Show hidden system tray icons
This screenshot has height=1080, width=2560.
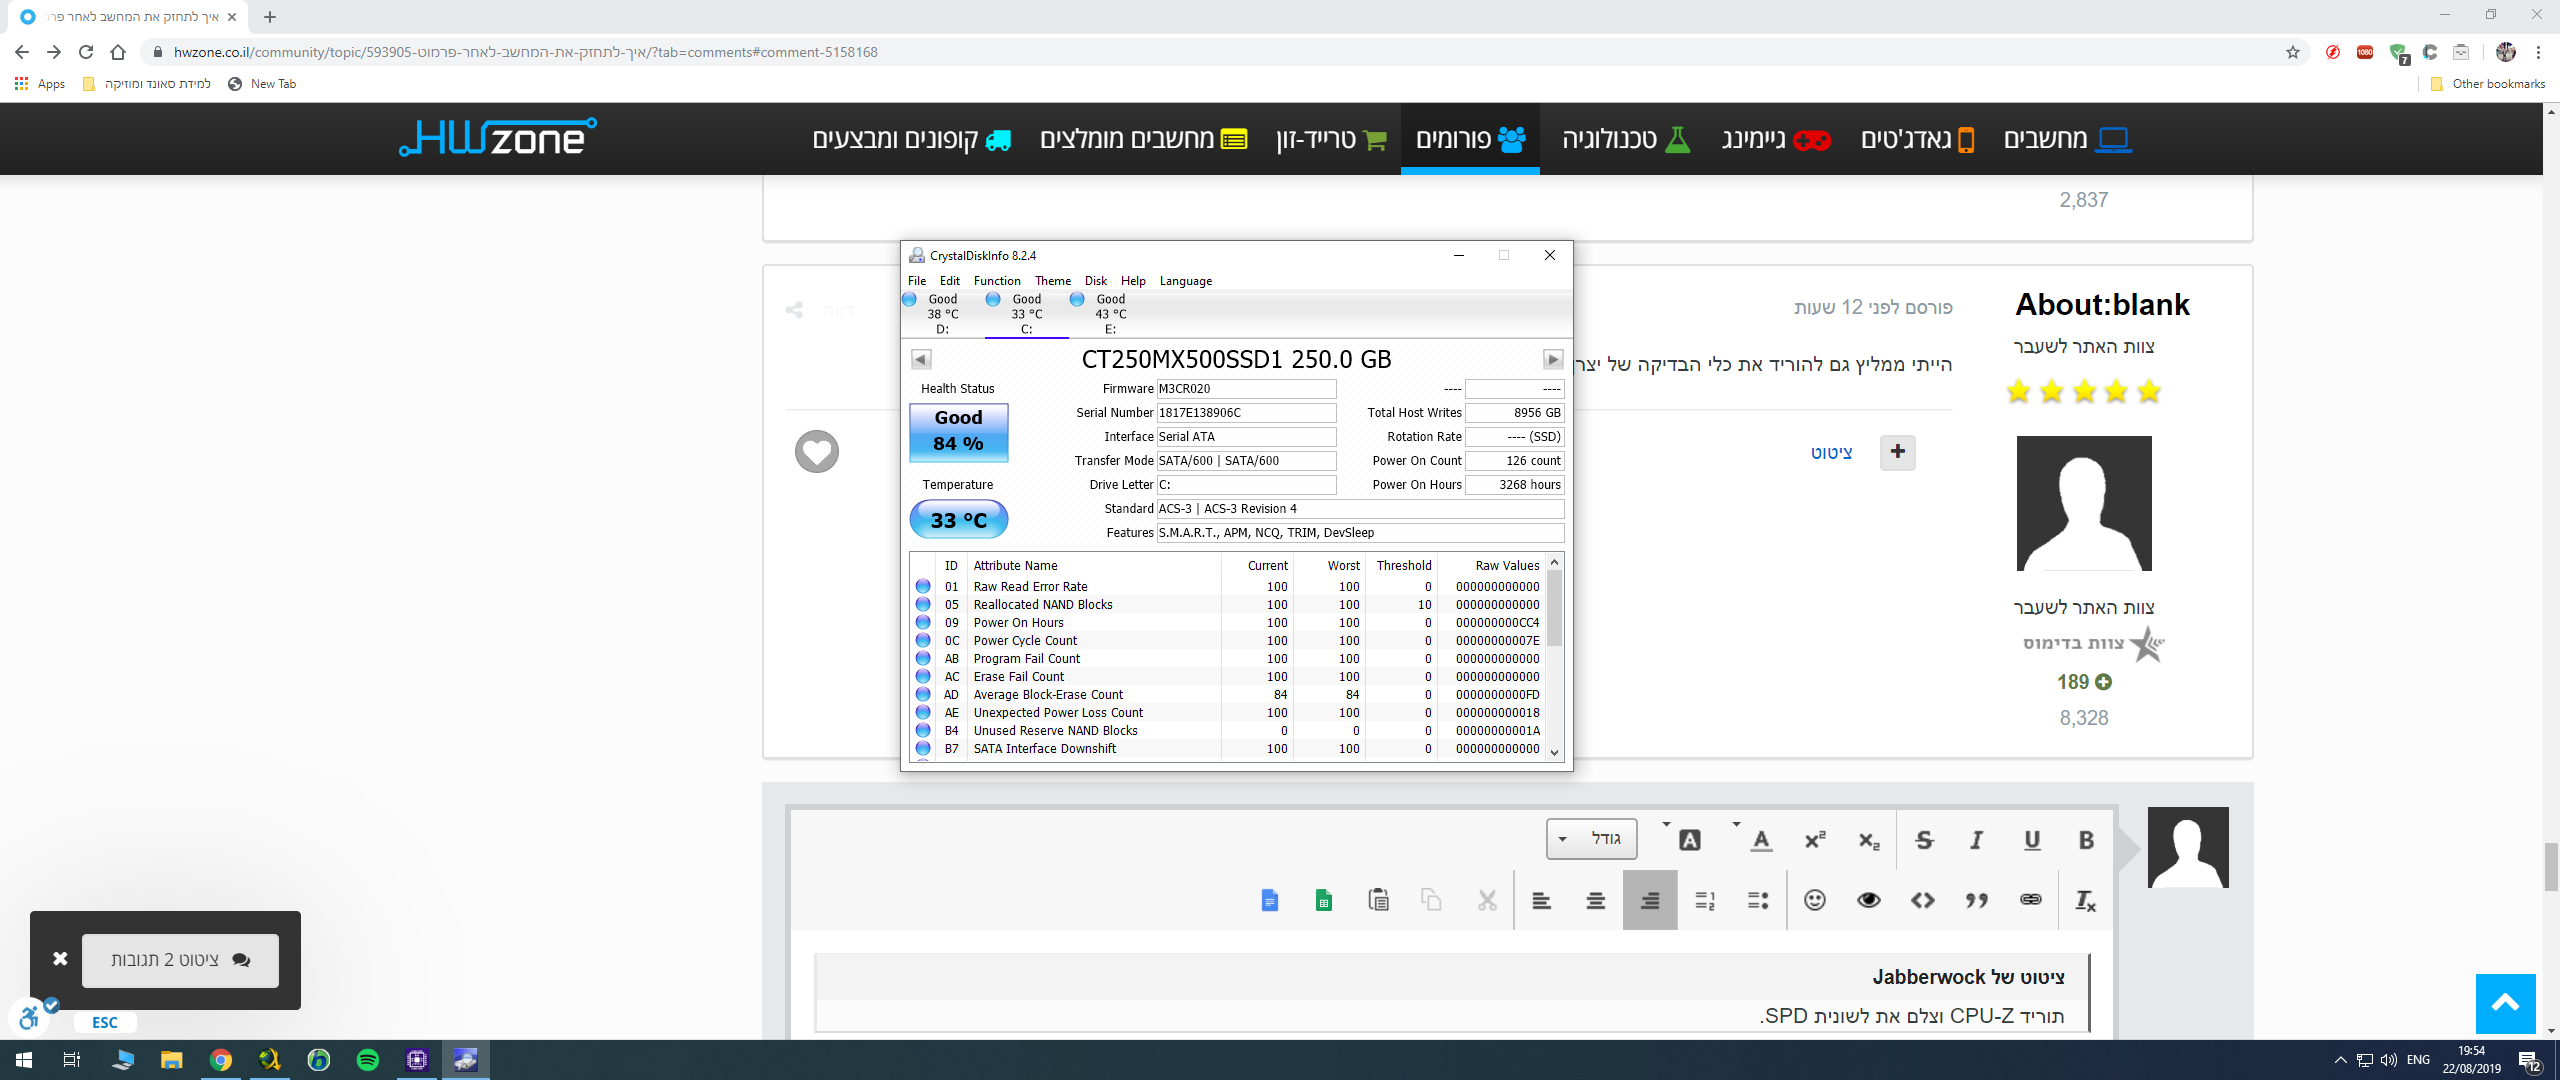[x=2340, y=1060]
